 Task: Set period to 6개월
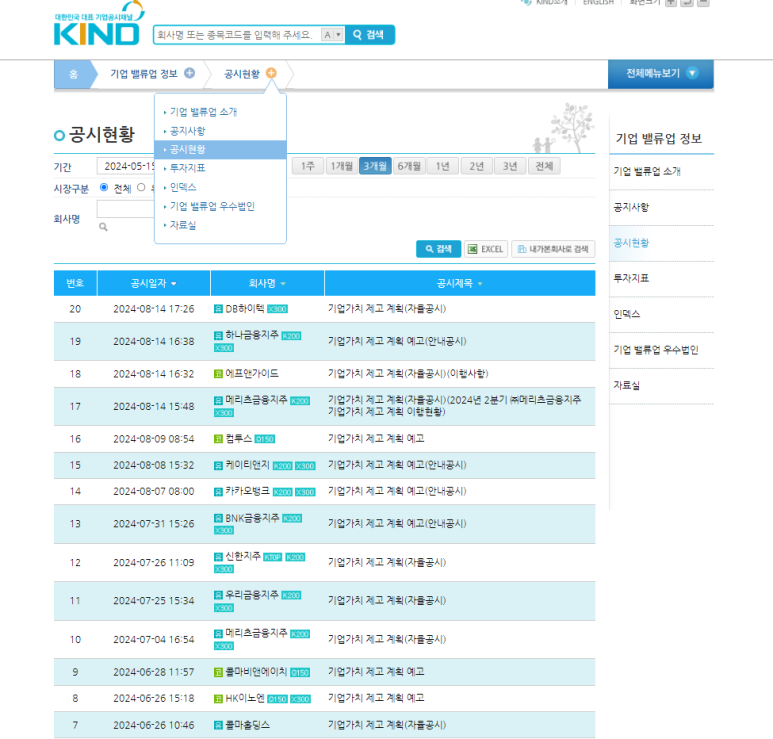click(x=409, y=166)
